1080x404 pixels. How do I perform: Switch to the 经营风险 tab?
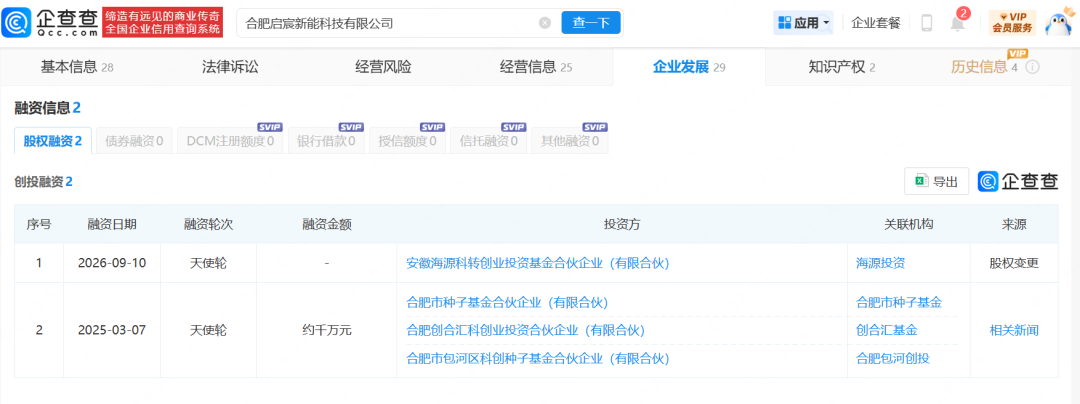tap(383, 67)
